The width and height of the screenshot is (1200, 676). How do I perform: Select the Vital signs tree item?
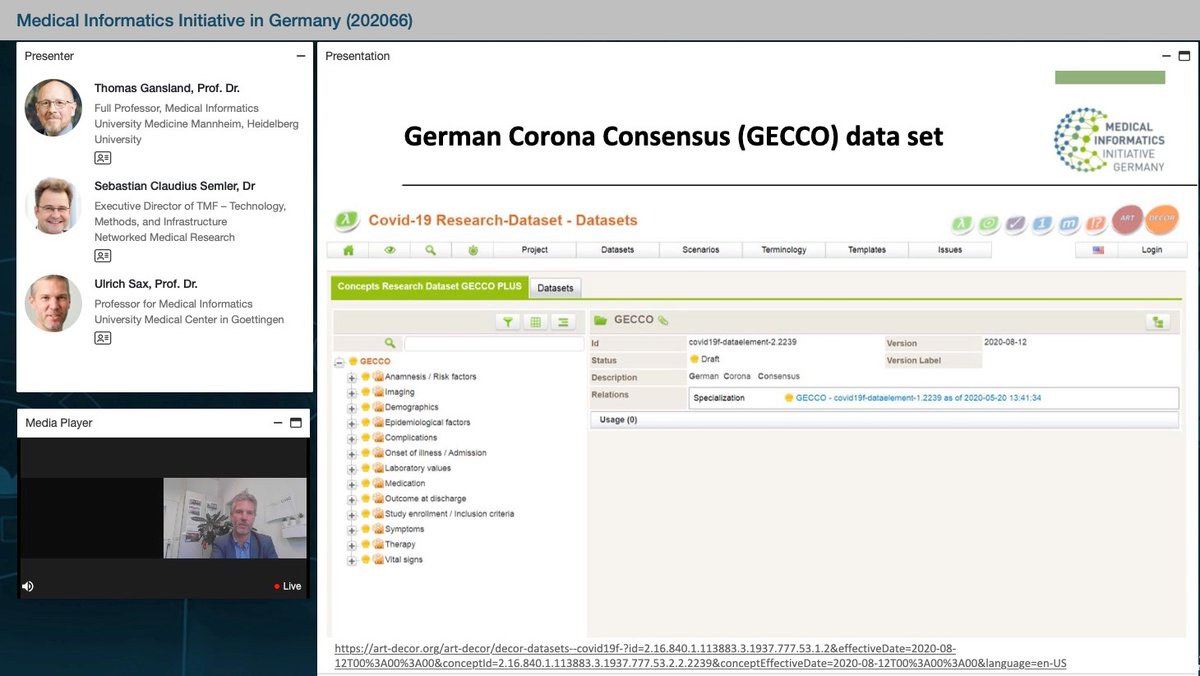coord(404,560)
